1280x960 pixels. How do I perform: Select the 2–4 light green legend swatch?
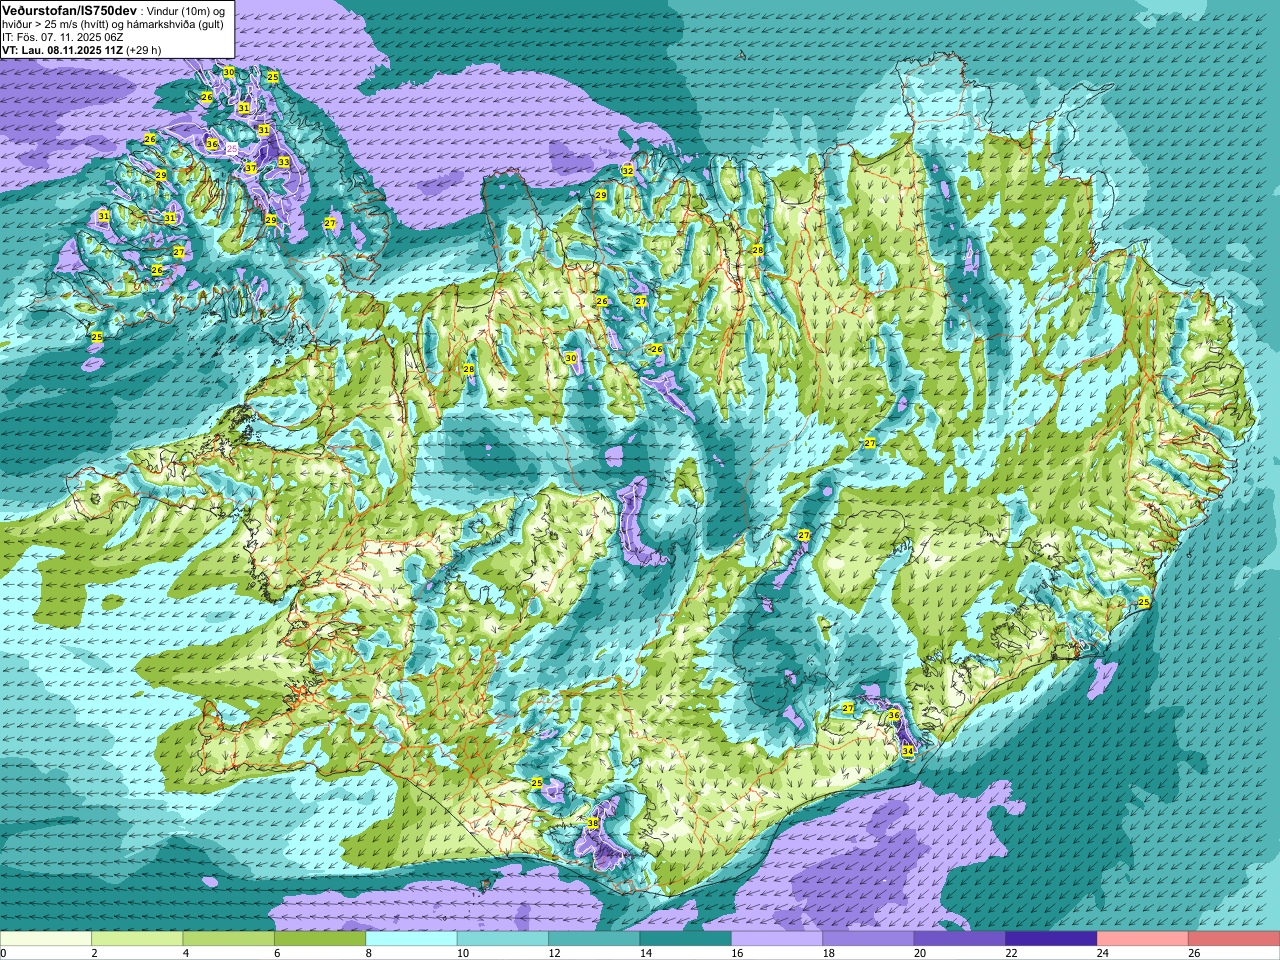137,939
